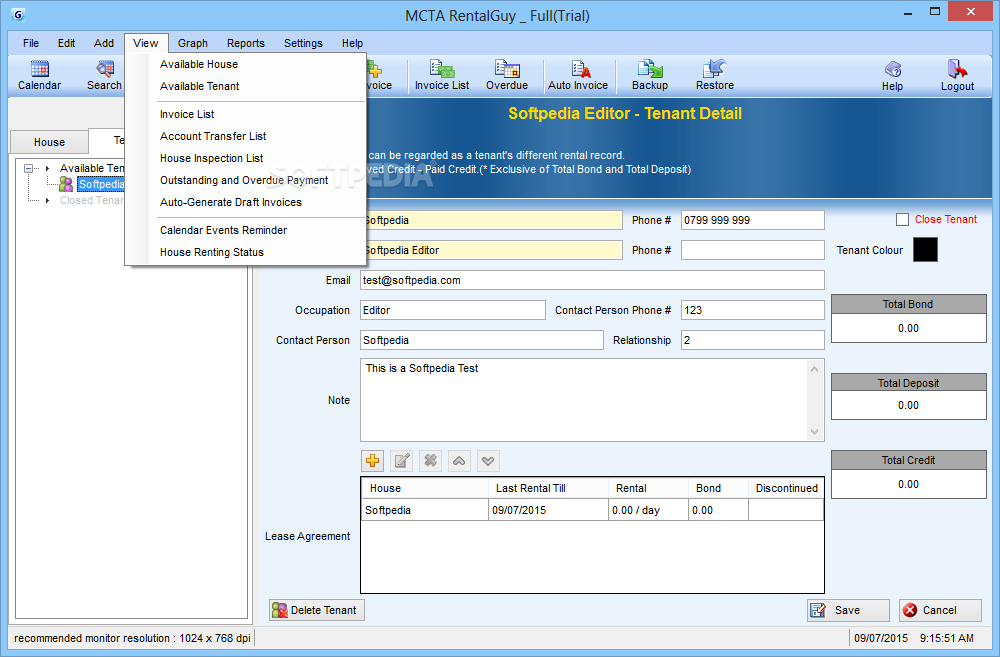The width and height of the screenshot is (1000, 657).
Task: Click Note scrollbar down arrow
Action: [x=814, y=432]
